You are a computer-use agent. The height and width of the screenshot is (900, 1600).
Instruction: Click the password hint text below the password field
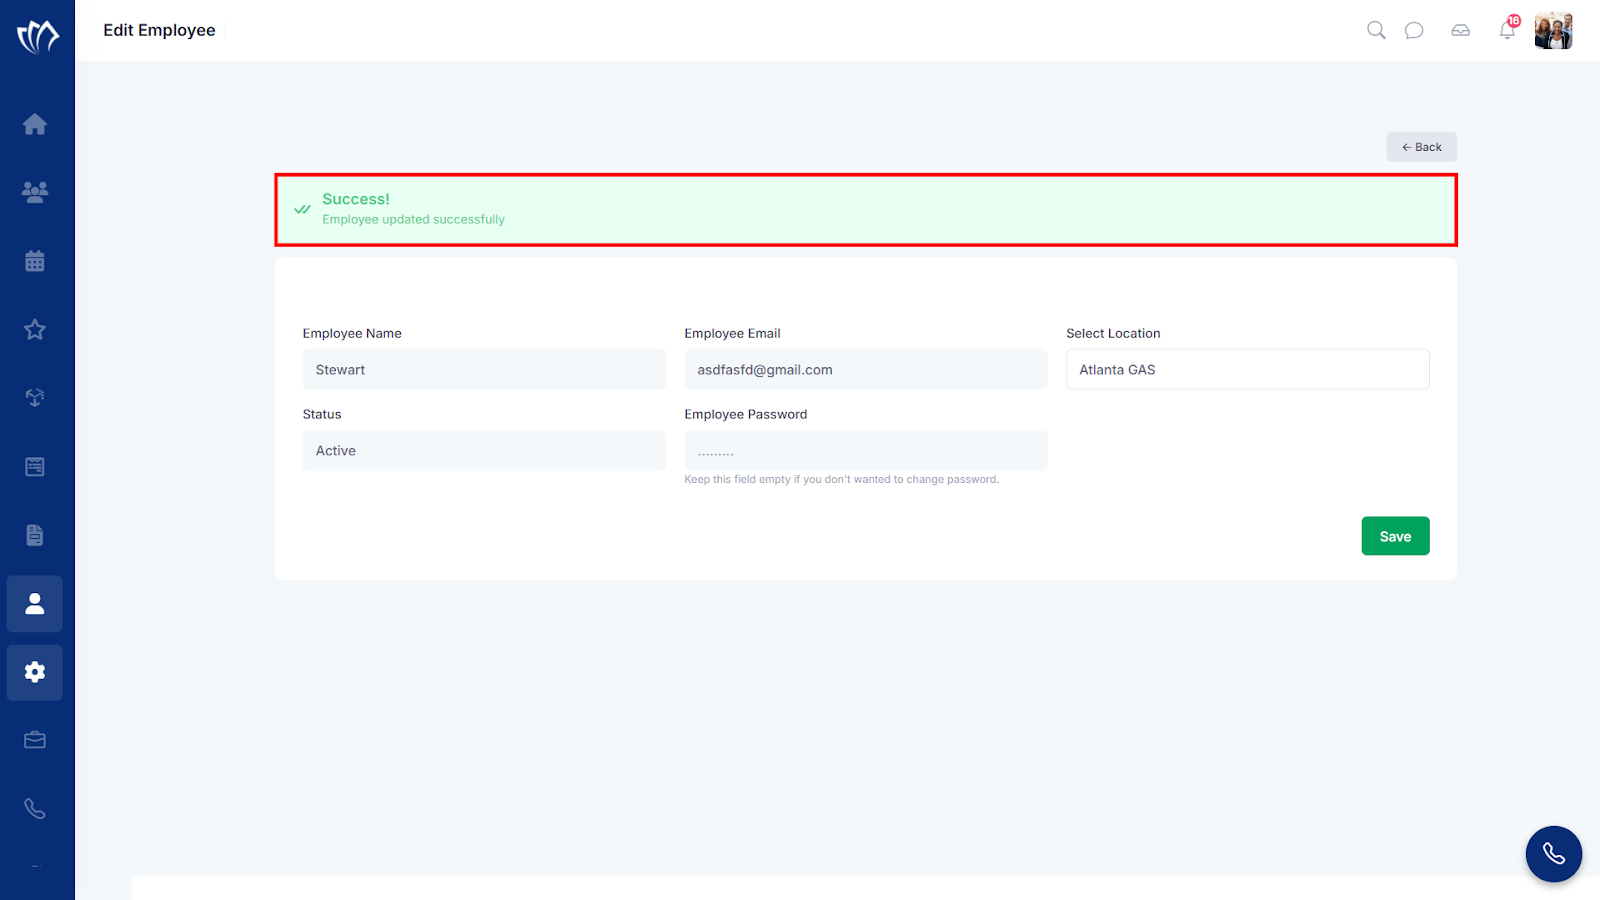coord(841,480)
